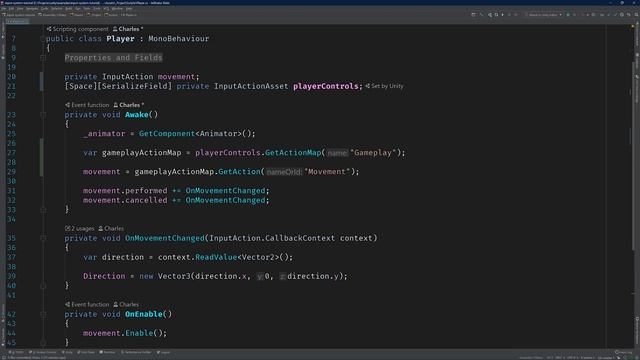Open the Help menu
The height and width of the screenshot is (360, 640).
tap(129, 9)
